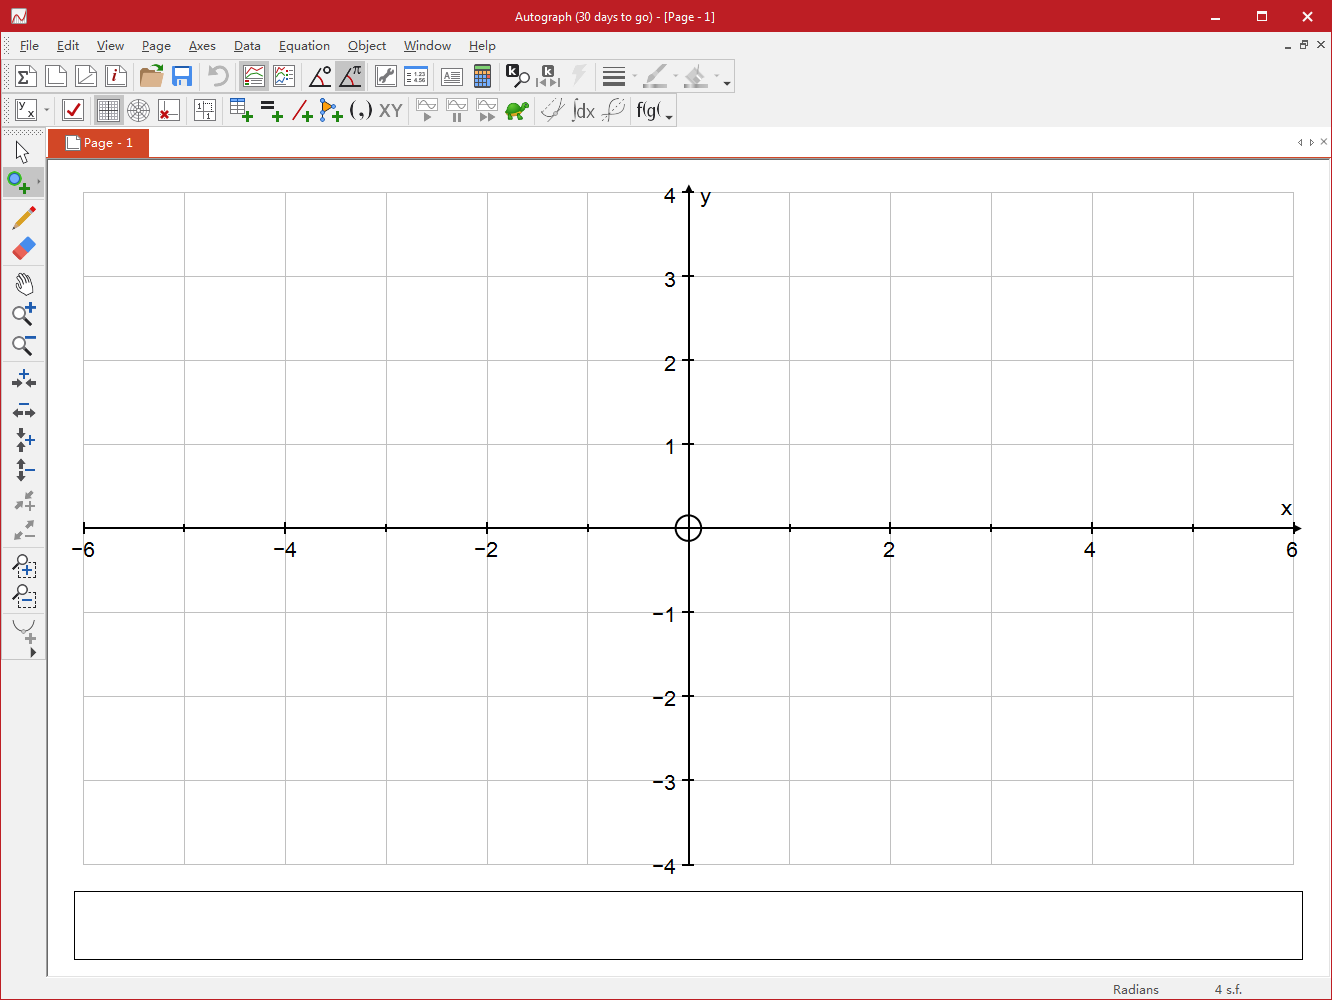1332x1000 pixels.
Task: Open the calculator icon in toolbar
Action: point(482,76)
